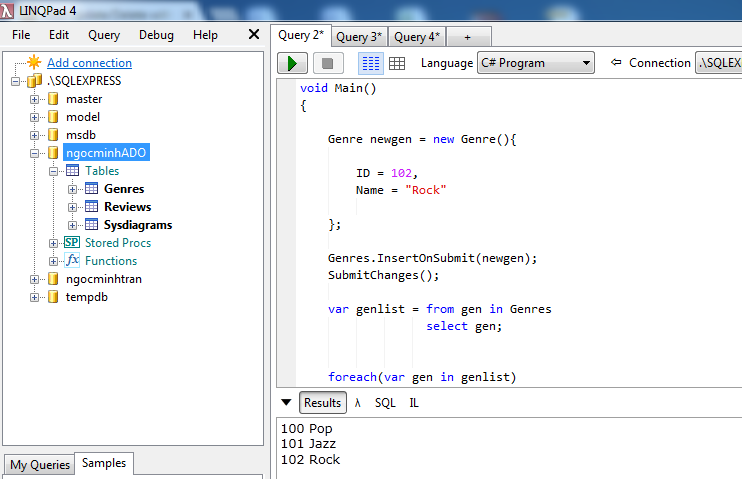
Task: Click the Genres table icon
Action: pyautogui.click(x=91, y=188)
